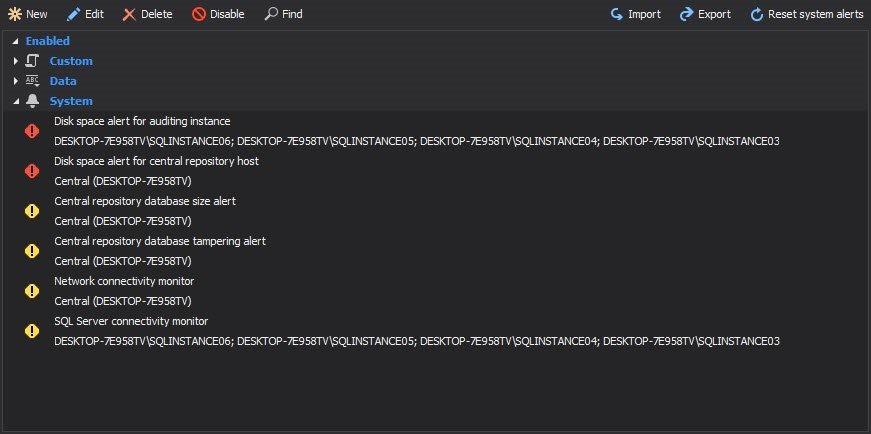Select the Data category label
This screenshot has width=871, height=434.
pyautogui.click(x=63, y=81)
